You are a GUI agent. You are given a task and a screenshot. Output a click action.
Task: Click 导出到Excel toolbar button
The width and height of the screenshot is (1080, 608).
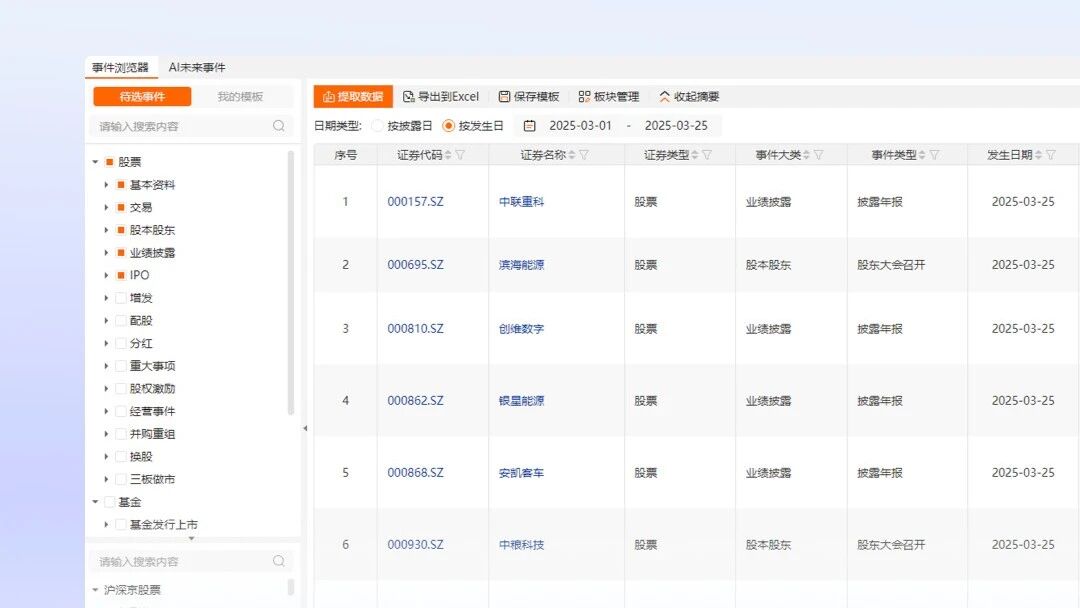[441, 96]
